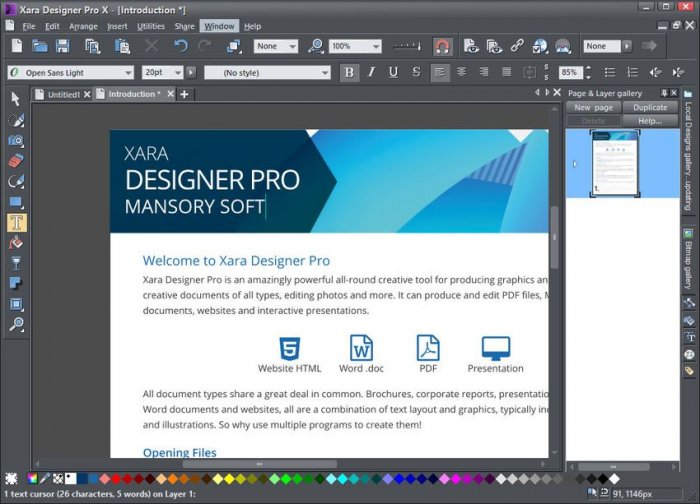Image resolution: width=700 pixels, height=504 pixels.
Task: Click the eyedropper icon in color line
Action: 45,479
